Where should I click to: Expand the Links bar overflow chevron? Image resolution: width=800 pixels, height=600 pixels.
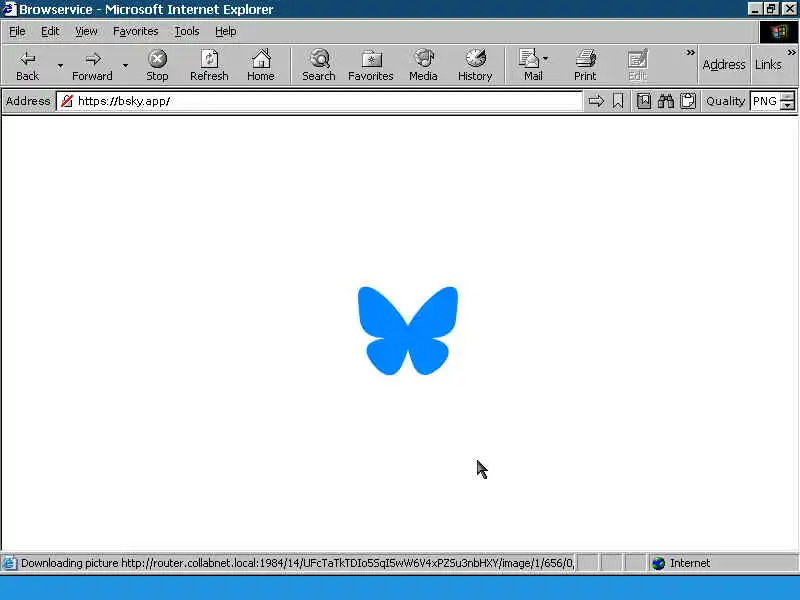[x=791, y=53]
